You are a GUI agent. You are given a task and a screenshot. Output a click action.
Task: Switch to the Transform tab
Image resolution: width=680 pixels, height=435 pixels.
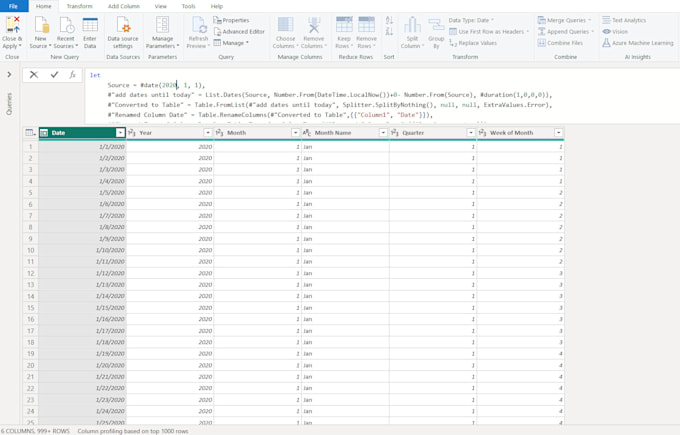[x=79, y=6]
